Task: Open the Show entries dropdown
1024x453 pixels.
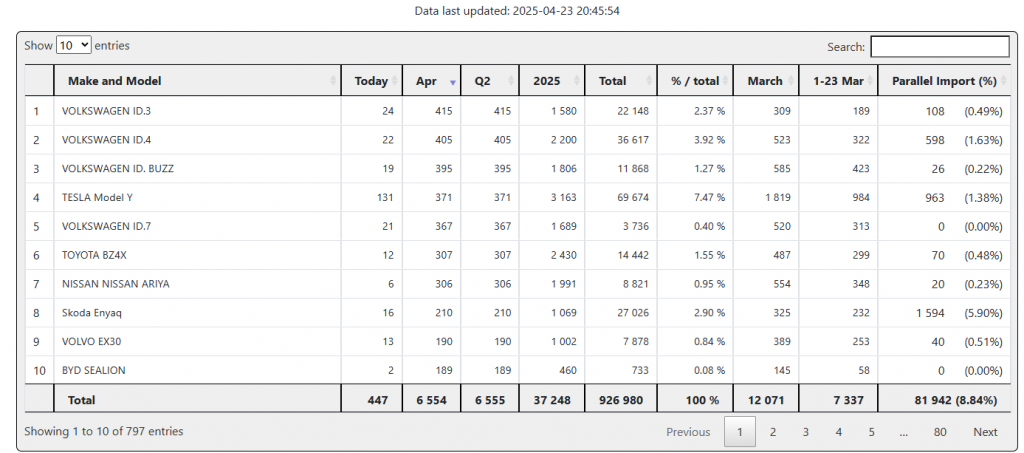Action: (74, 45)
